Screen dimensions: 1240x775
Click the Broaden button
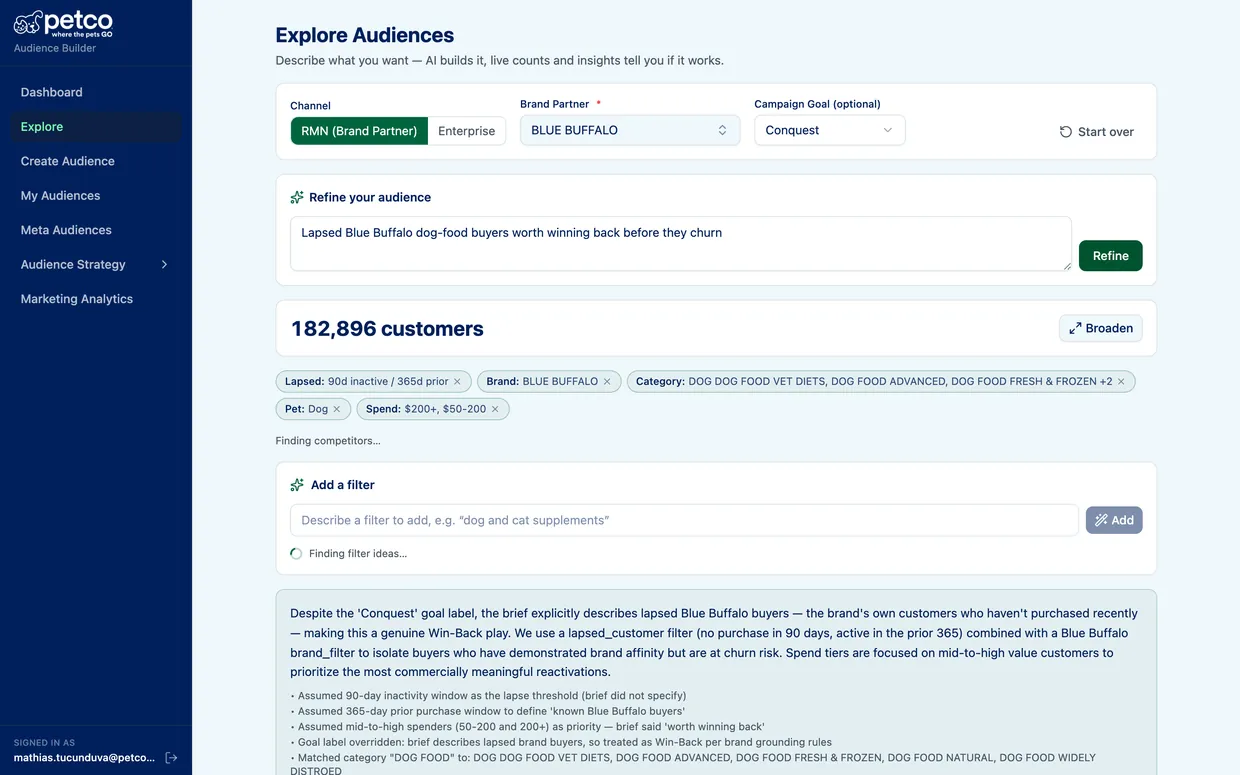click(x=1101, y=328)
